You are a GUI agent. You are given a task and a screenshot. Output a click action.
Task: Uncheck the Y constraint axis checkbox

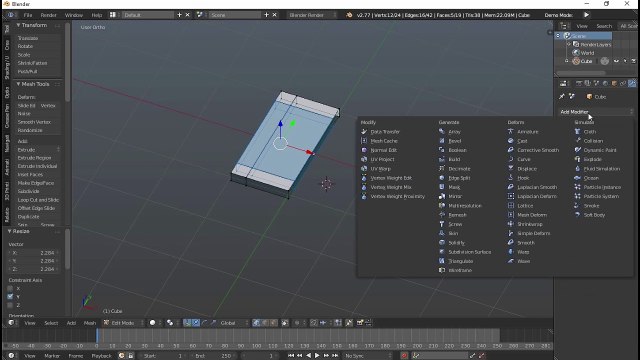click(x=10, y=296)
